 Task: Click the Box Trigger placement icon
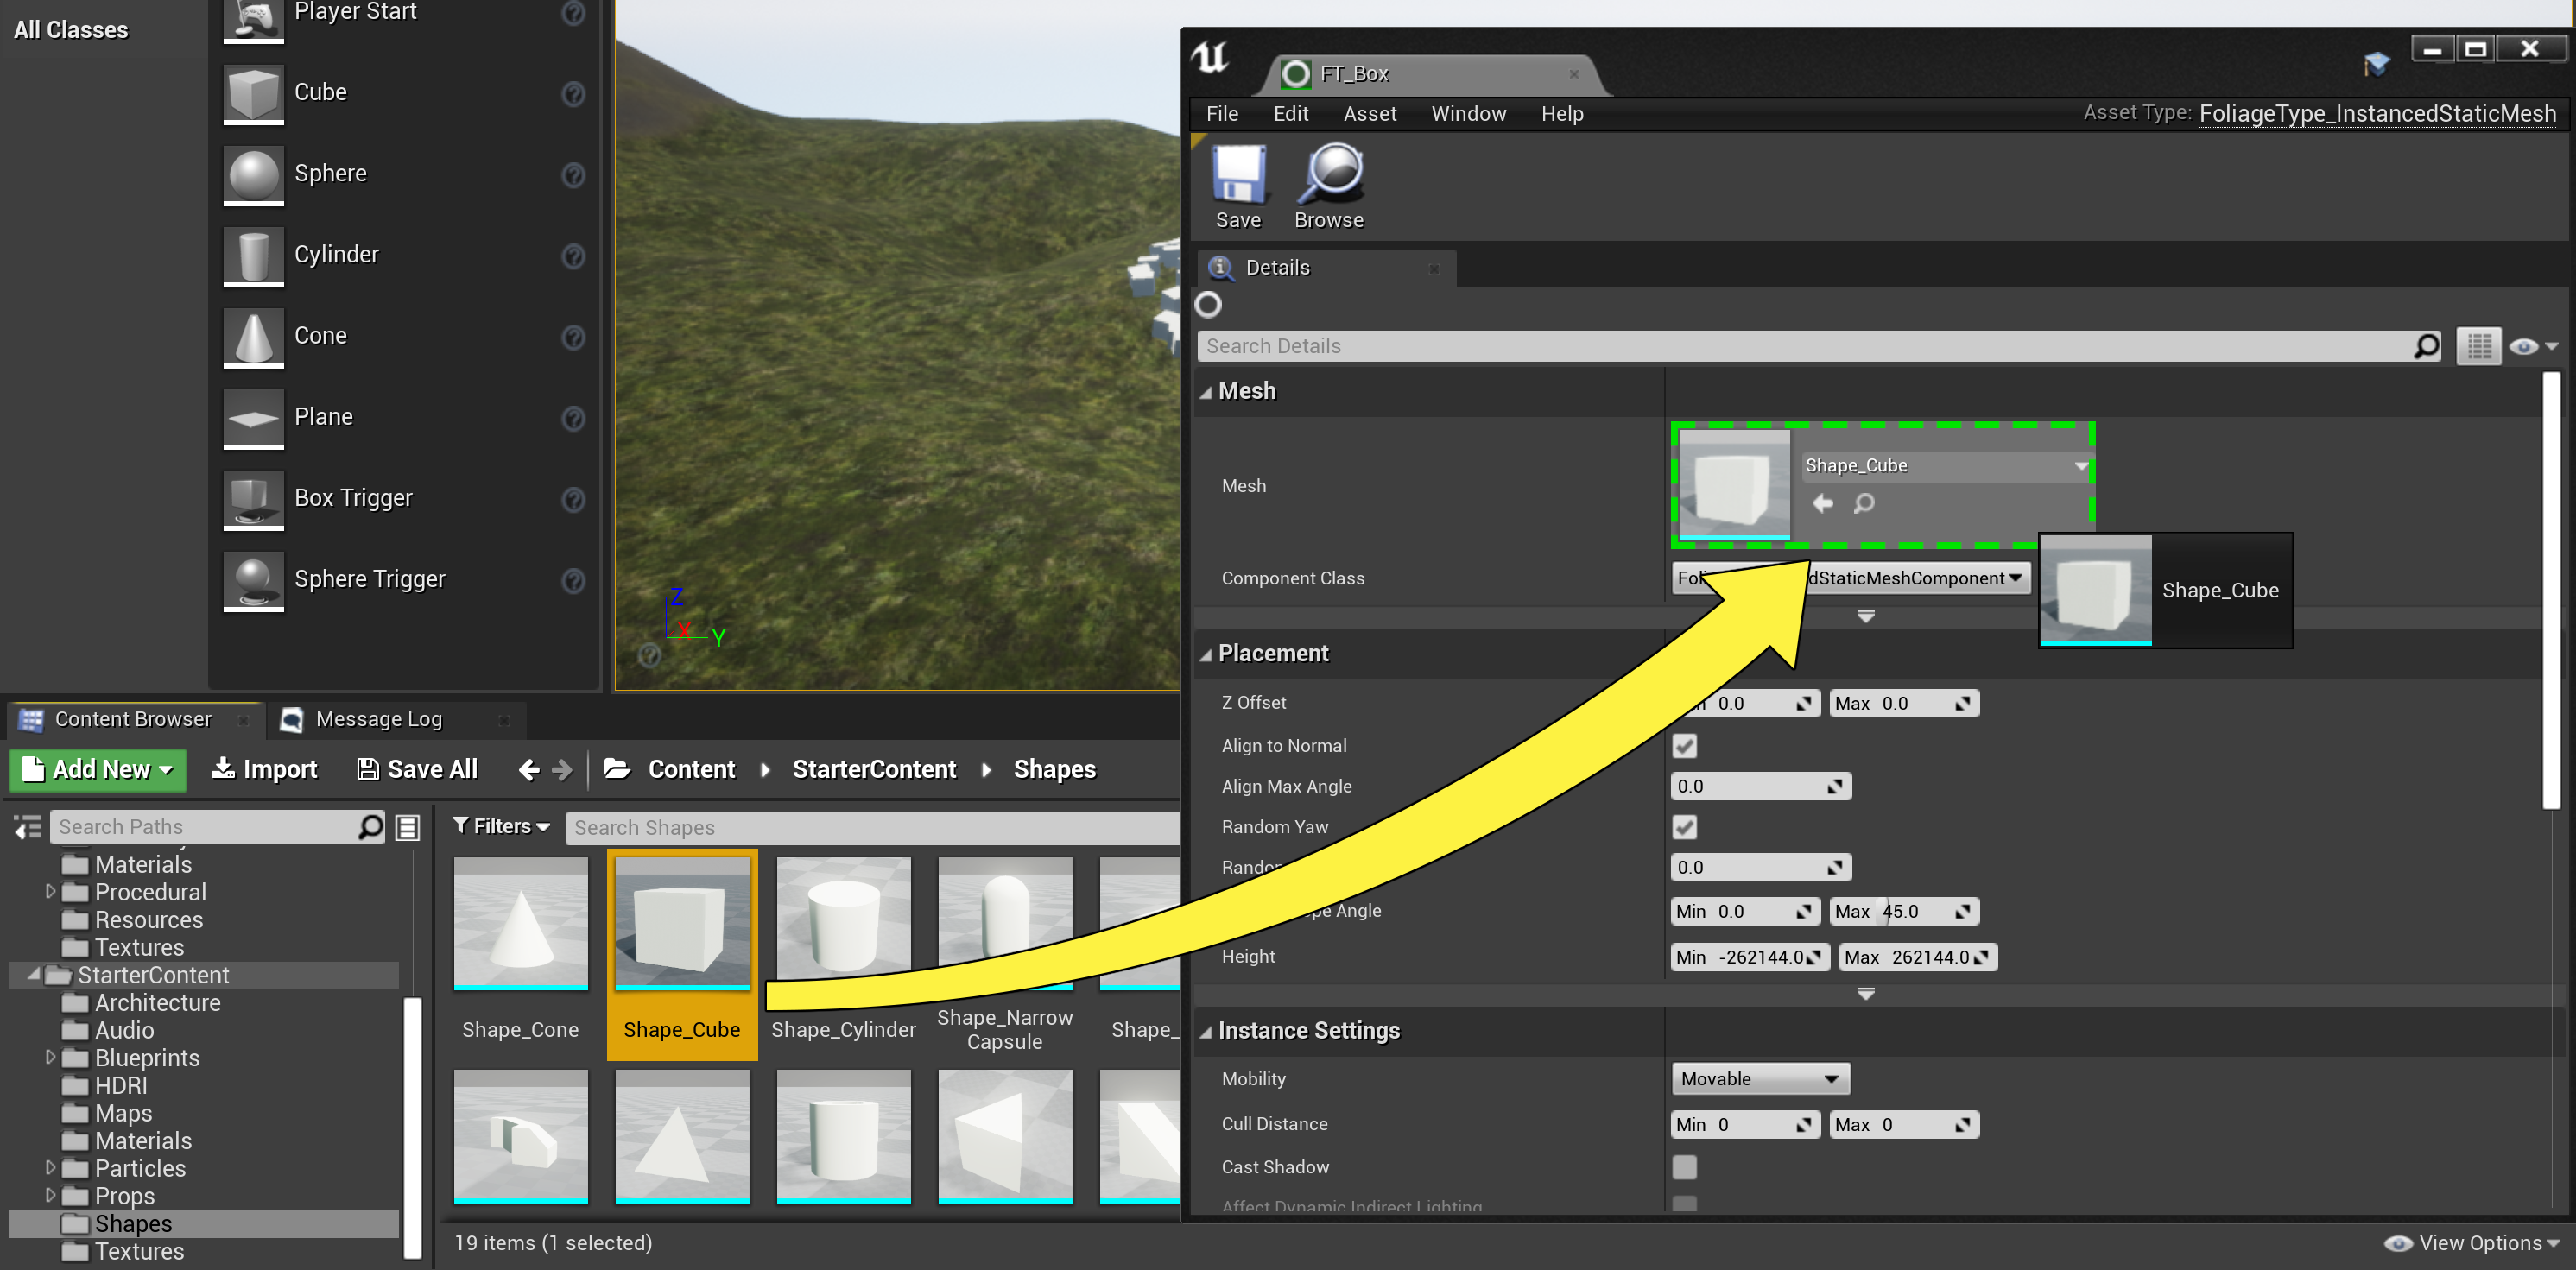tap(253, 499)
